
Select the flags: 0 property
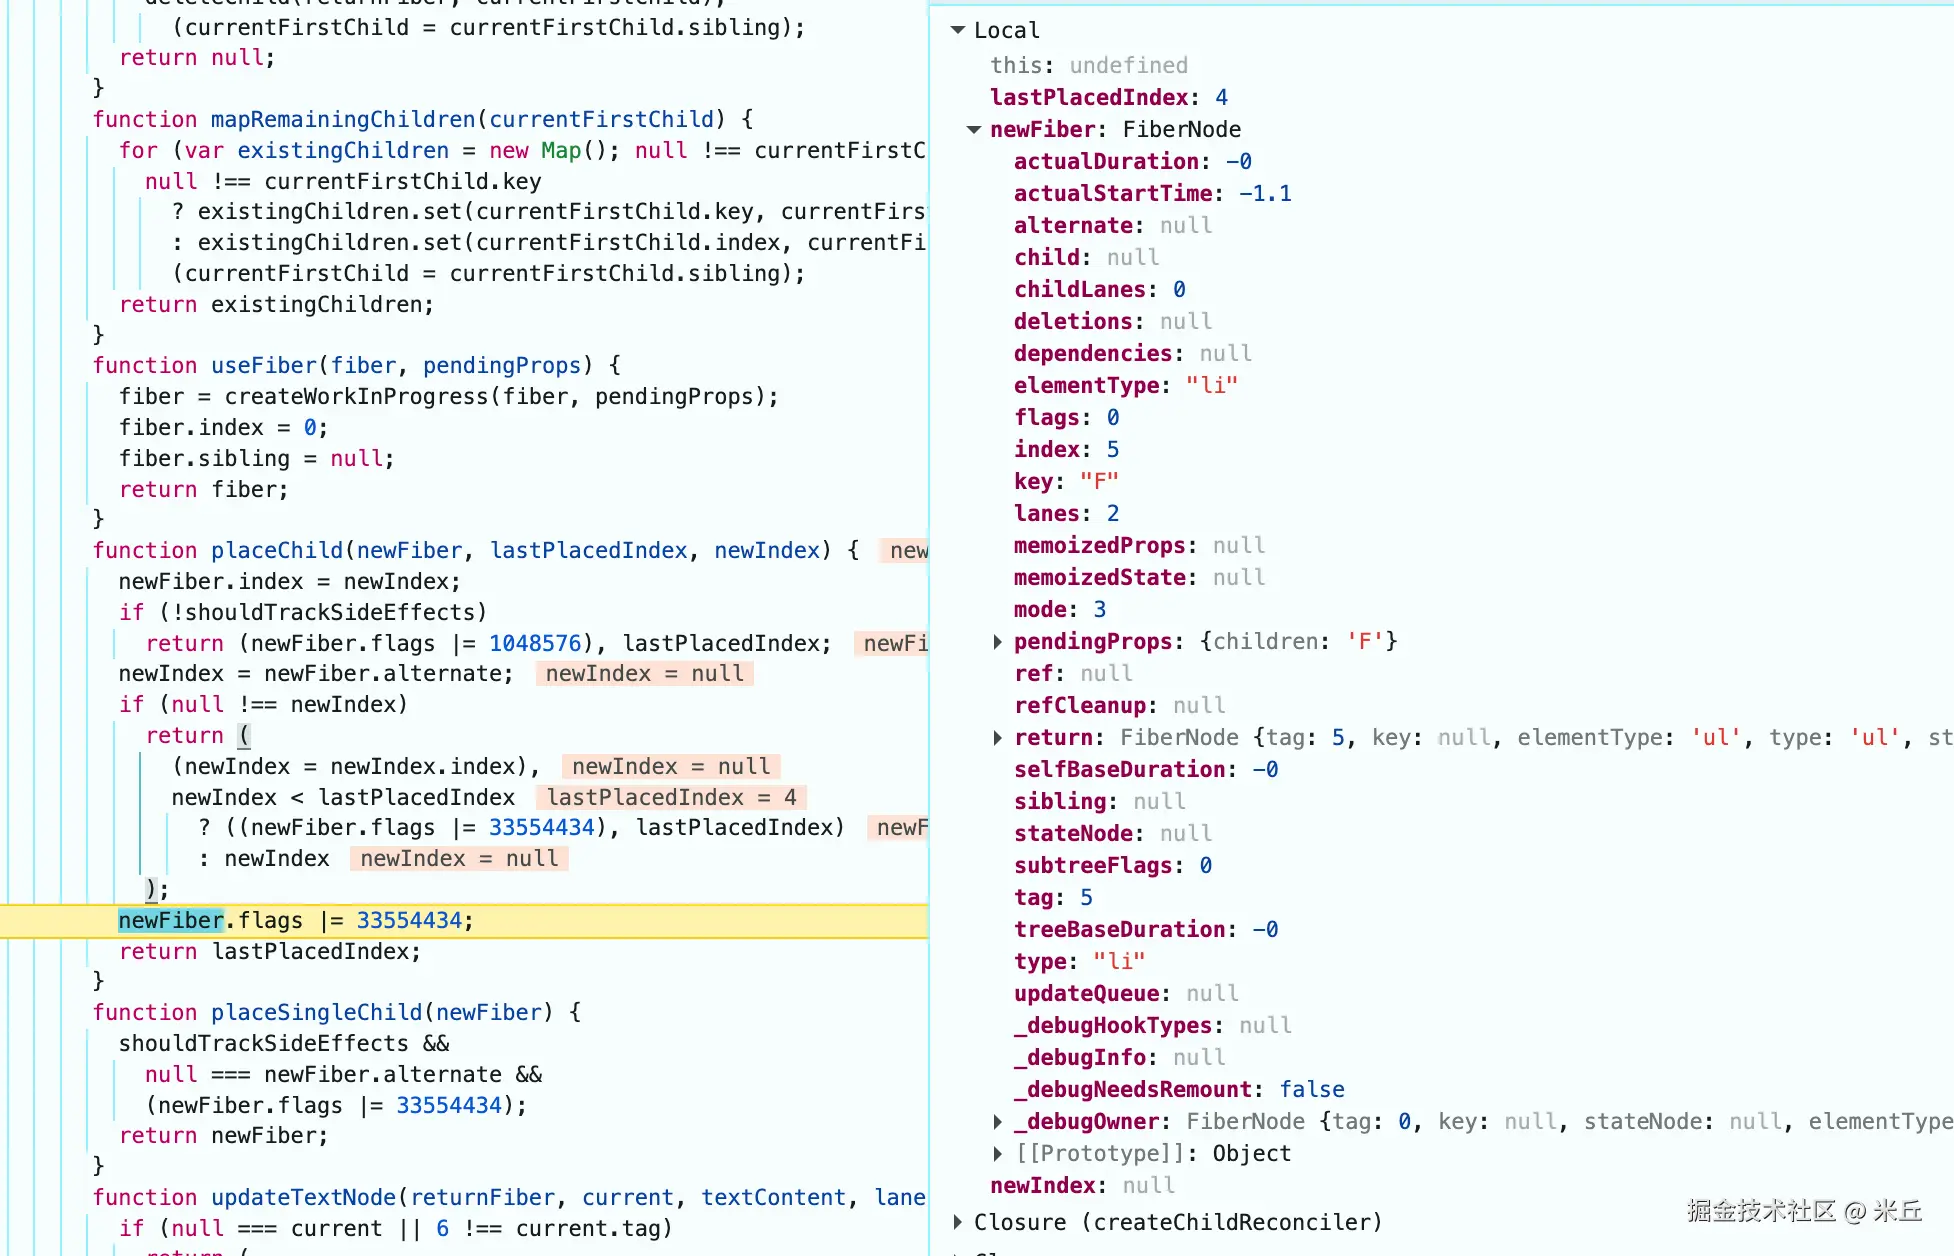(1067, 418)
